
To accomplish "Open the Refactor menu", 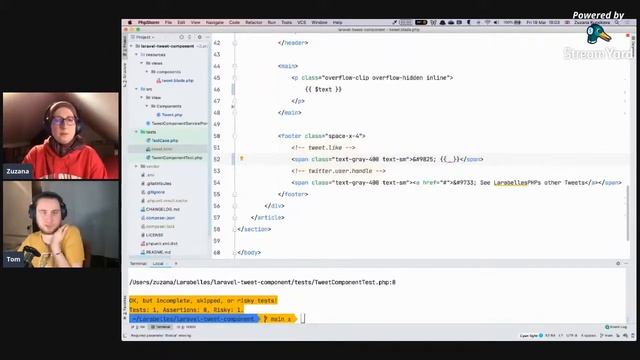I will click(x=253, y=22).
